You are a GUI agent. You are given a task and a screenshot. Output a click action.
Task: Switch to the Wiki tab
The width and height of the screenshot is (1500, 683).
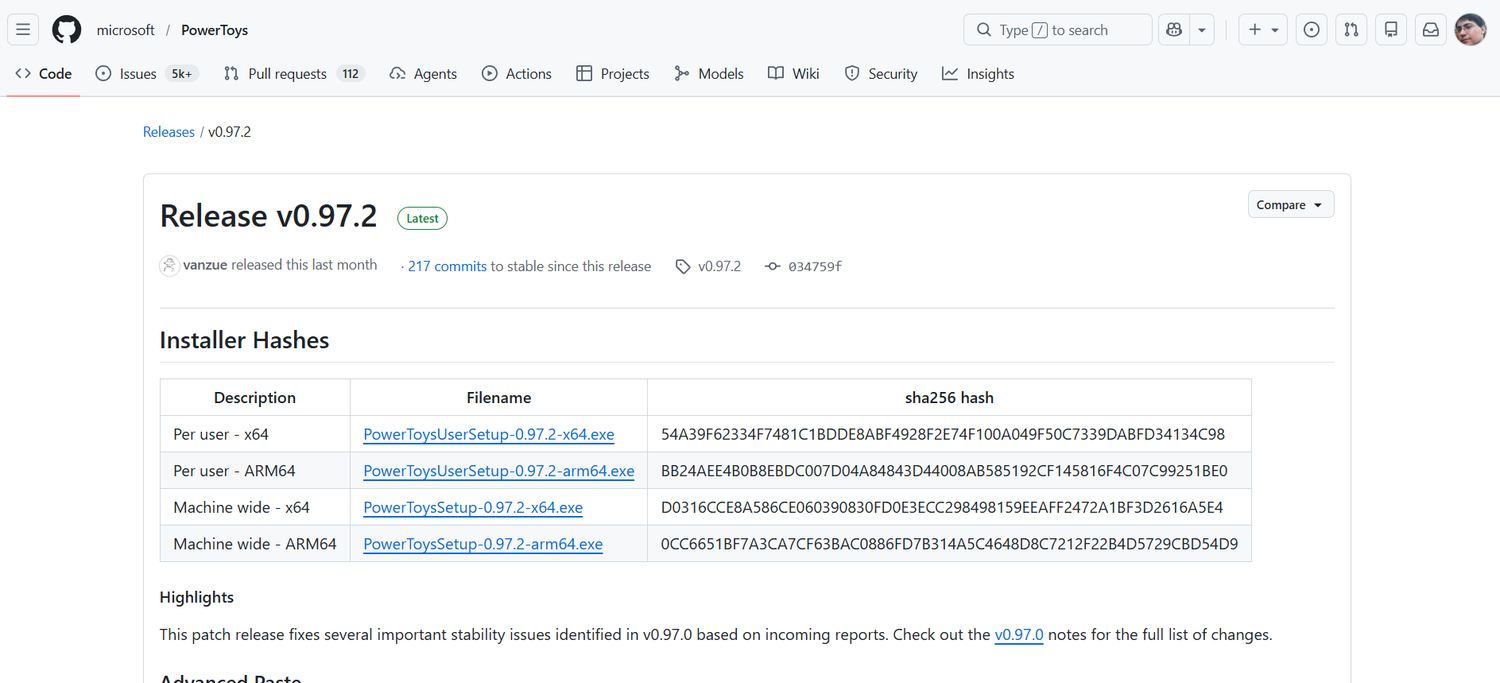(794, 74)
